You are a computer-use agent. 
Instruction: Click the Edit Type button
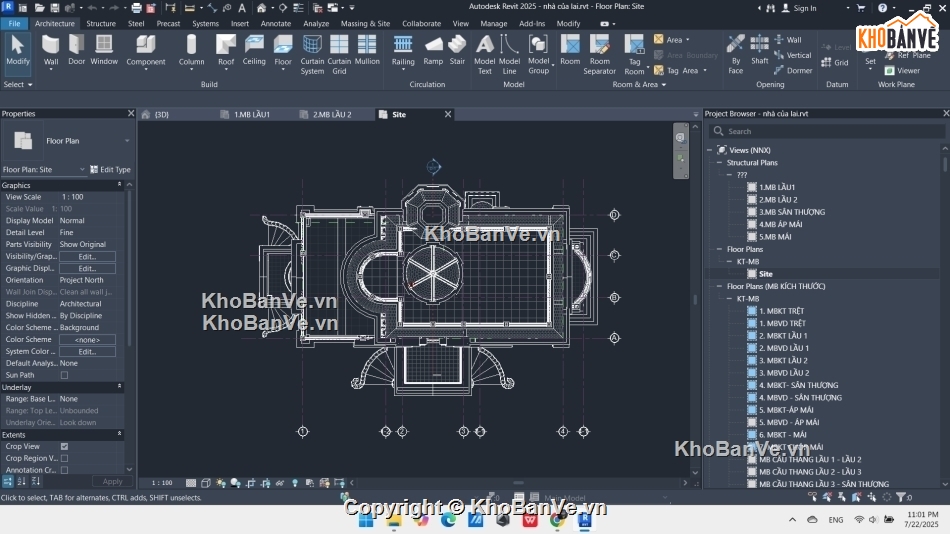(110, 170)
